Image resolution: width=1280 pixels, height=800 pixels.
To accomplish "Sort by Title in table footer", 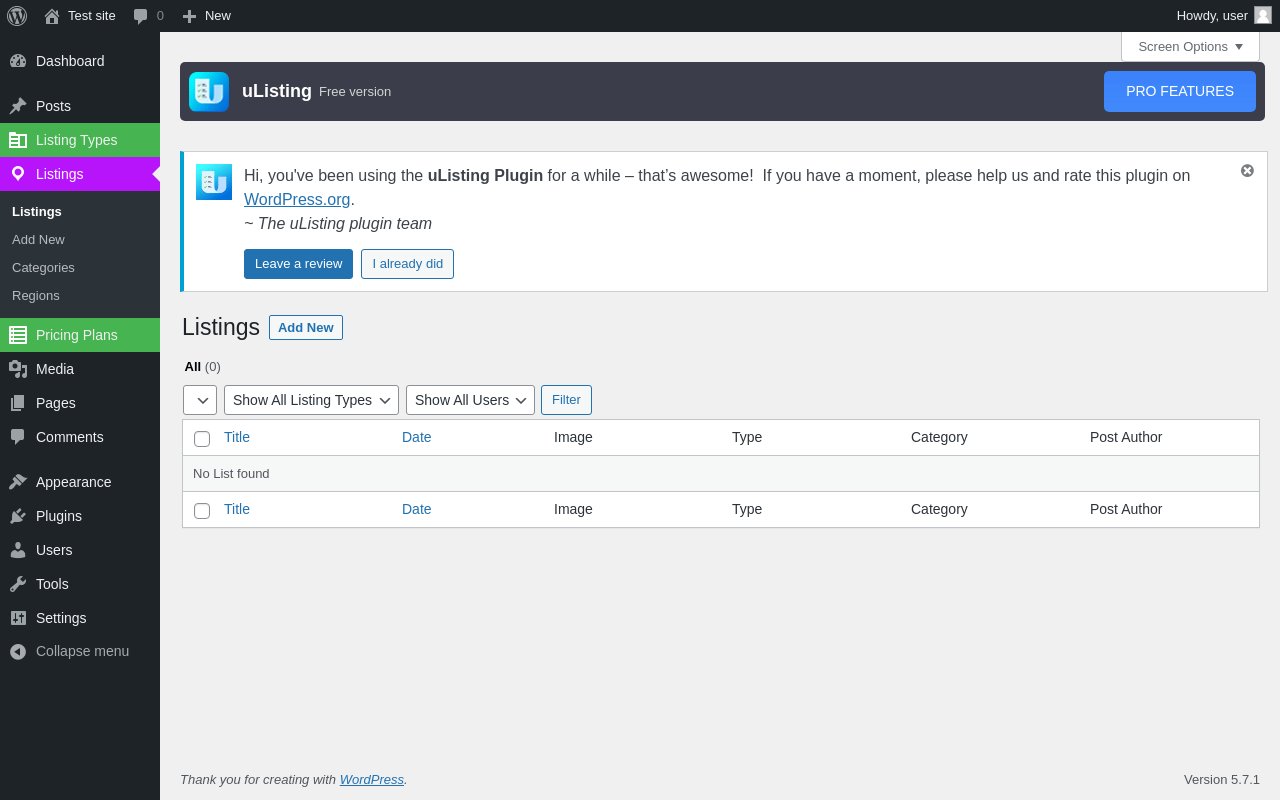I will click(237, 509).
